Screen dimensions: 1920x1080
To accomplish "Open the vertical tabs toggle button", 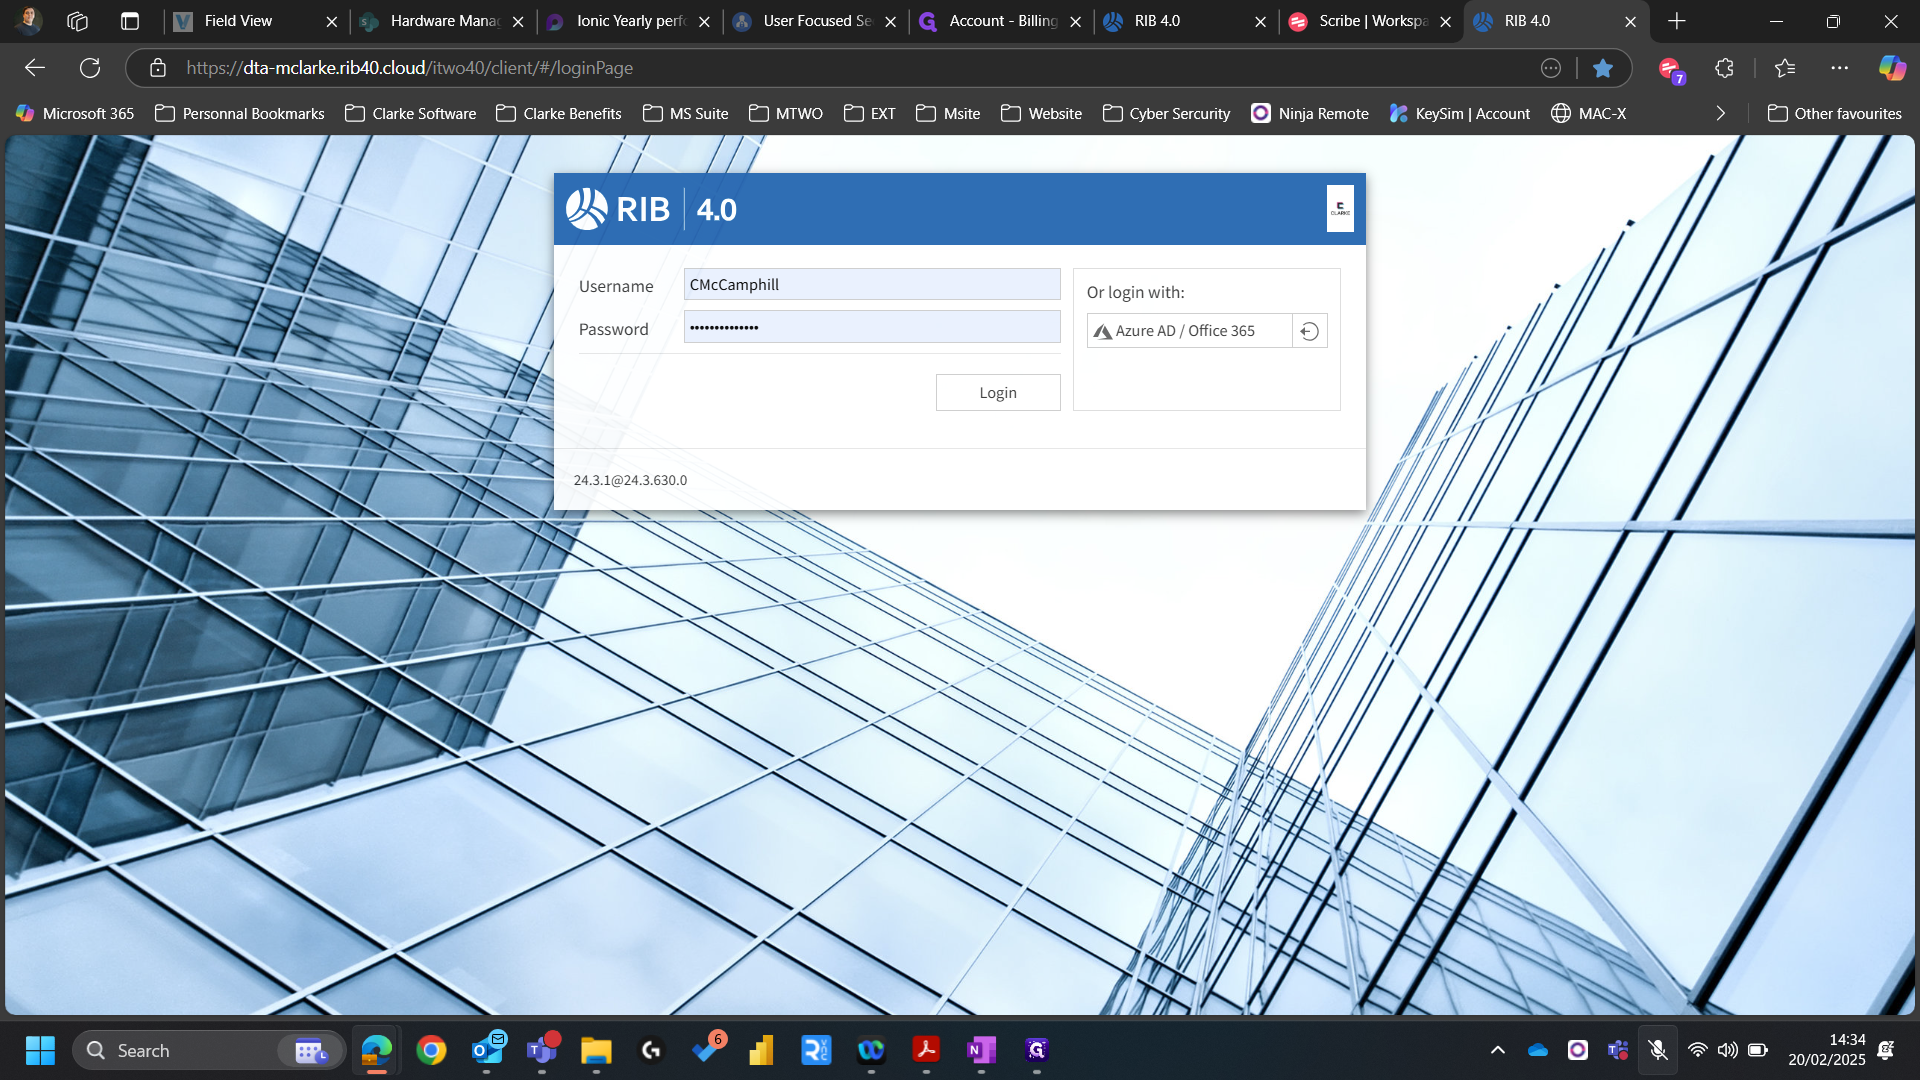I will pyautogui.click(x=130, y=21).
